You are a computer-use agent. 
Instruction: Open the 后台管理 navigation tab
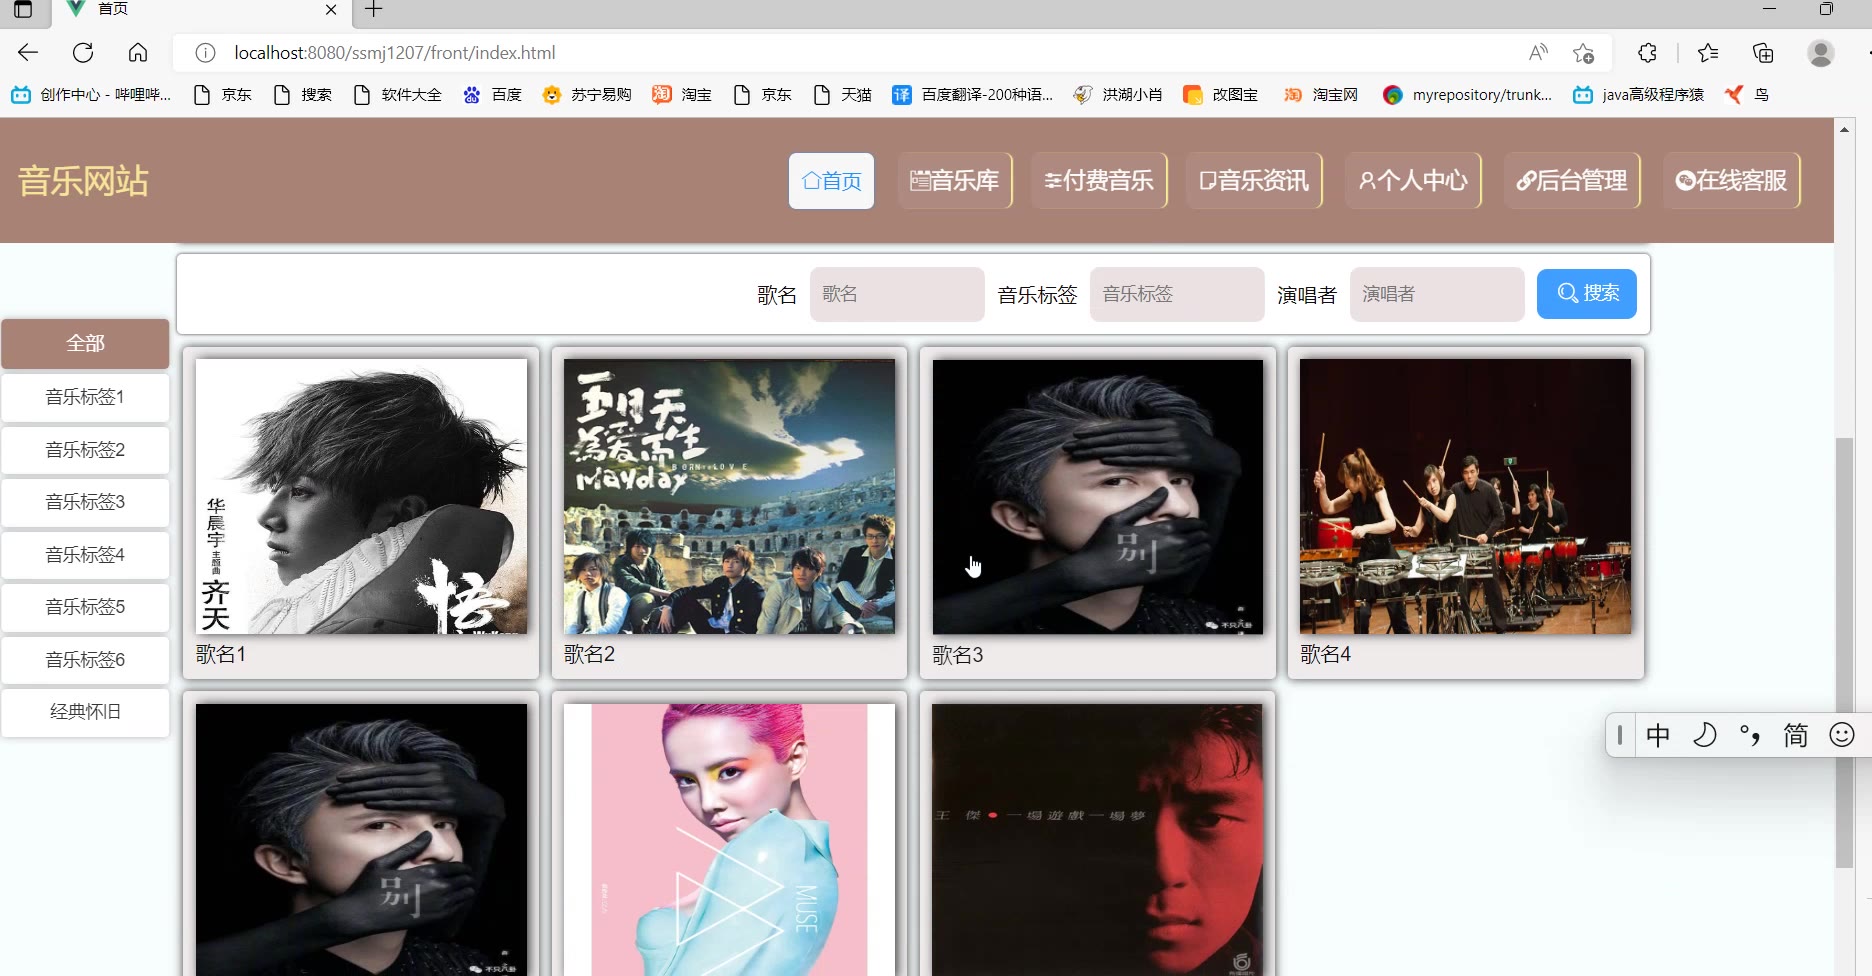1572,181
